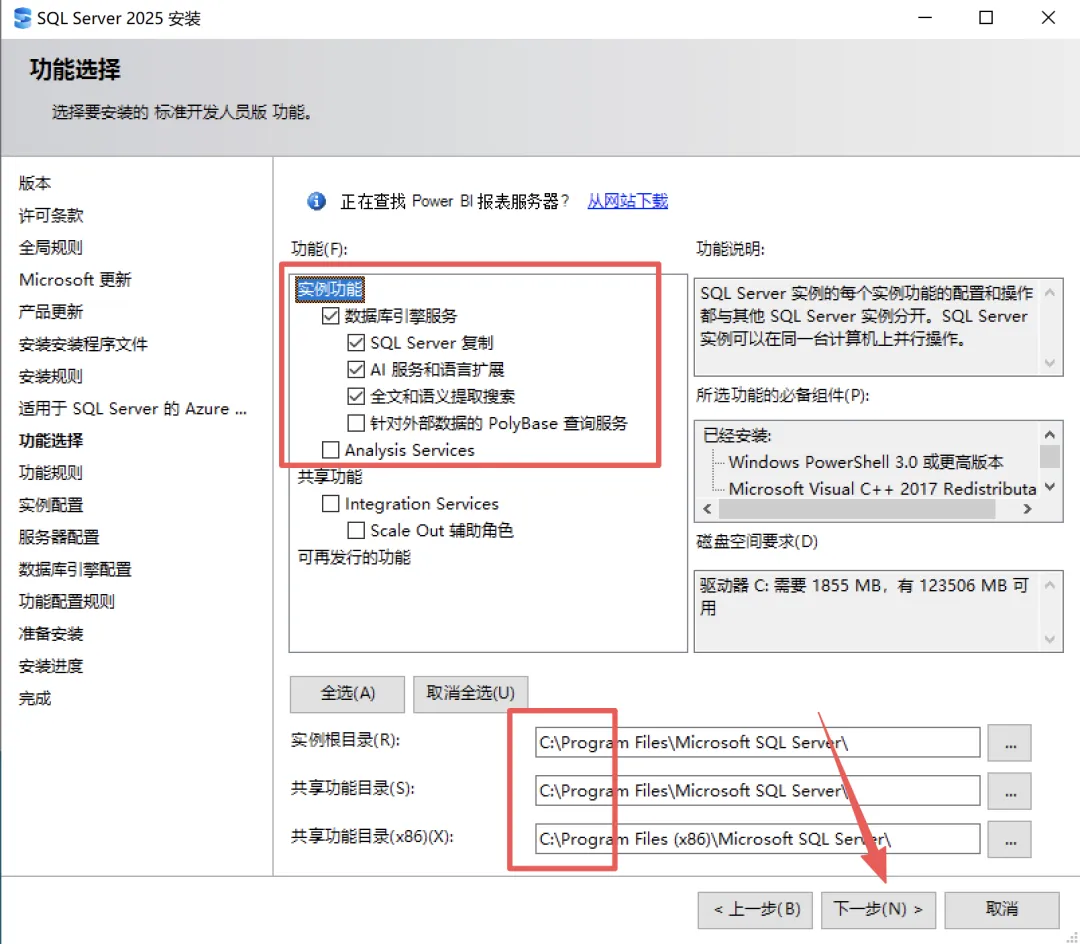Select 实例配置 step in the sidebar
The image size is (1080, 944).
[x=51, y=505]
